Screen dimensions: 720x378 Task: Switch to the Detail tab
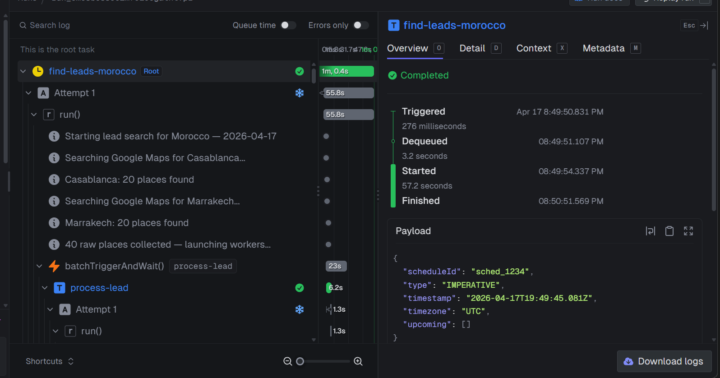click(x=480, y=48)
